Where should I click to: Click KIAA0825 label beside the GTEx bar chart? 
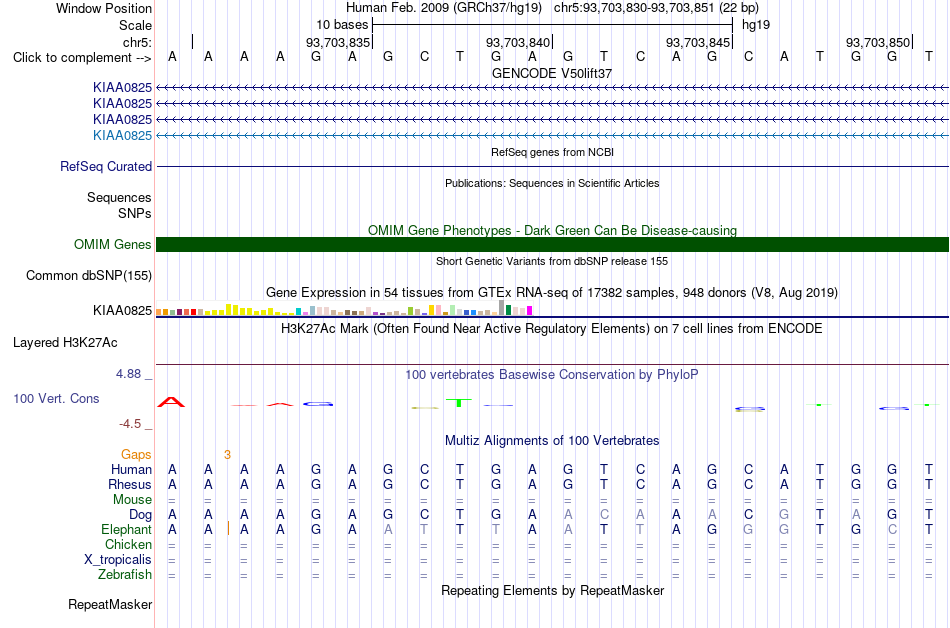pyautogui.click(x=122, y=311)
